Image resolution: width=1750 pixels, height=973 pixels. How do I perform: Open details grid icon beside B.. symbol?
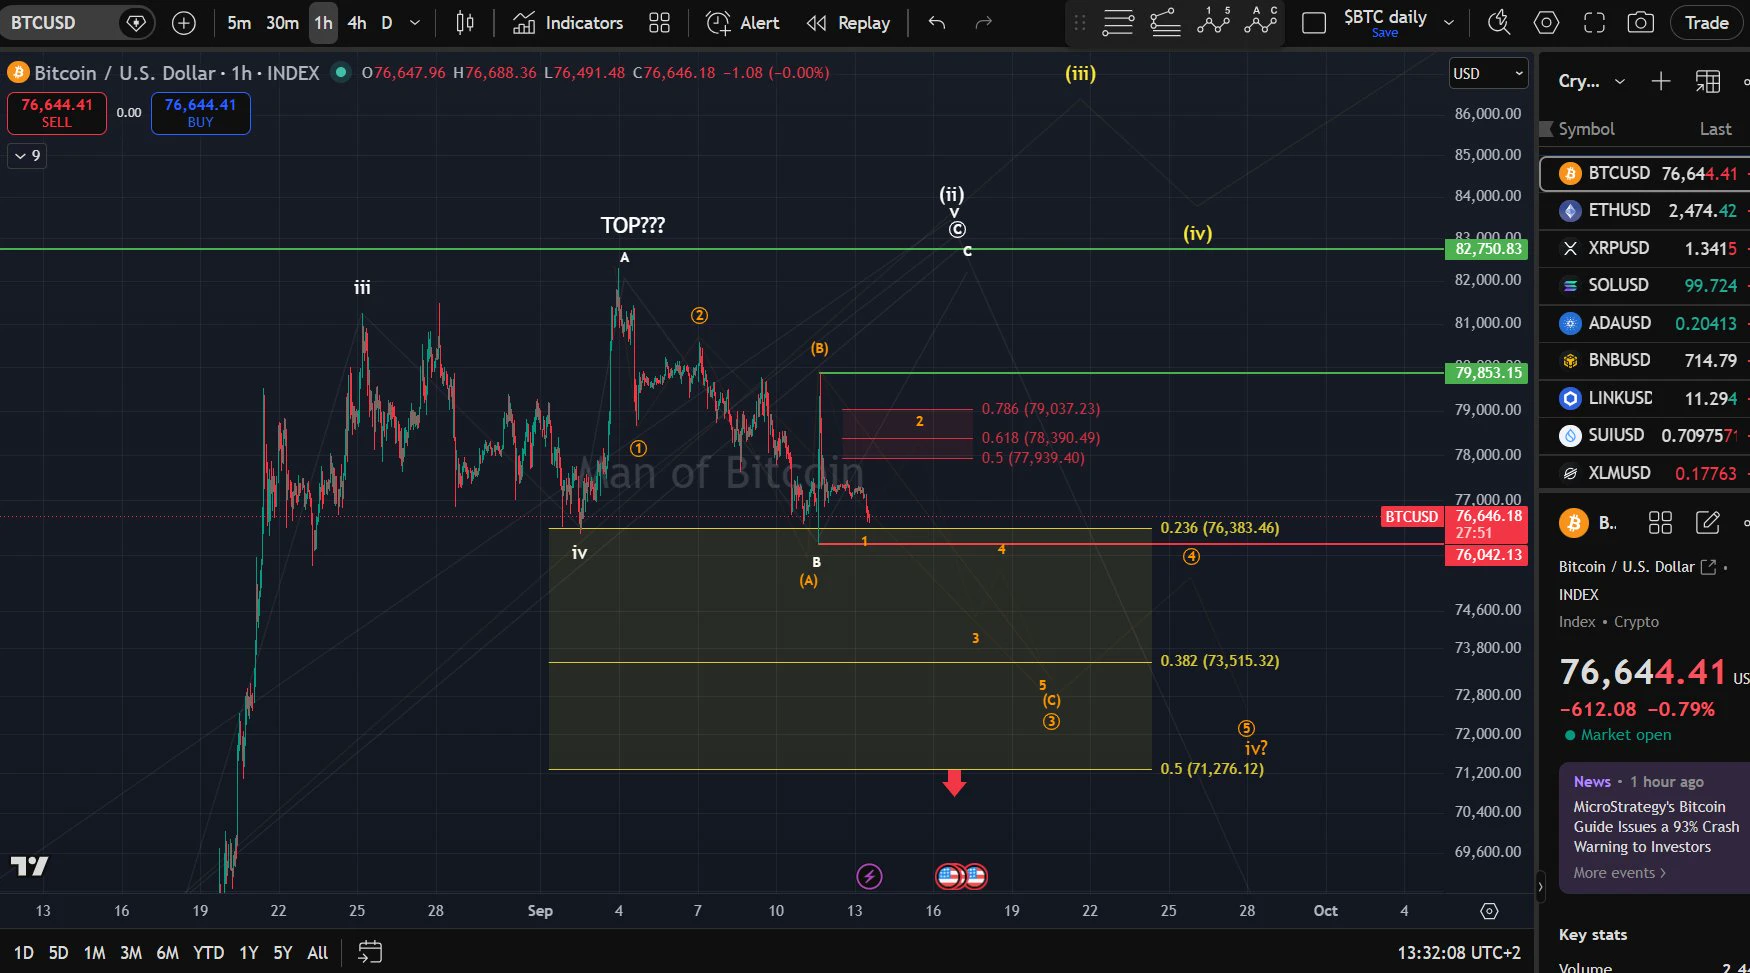[1660, 522]
